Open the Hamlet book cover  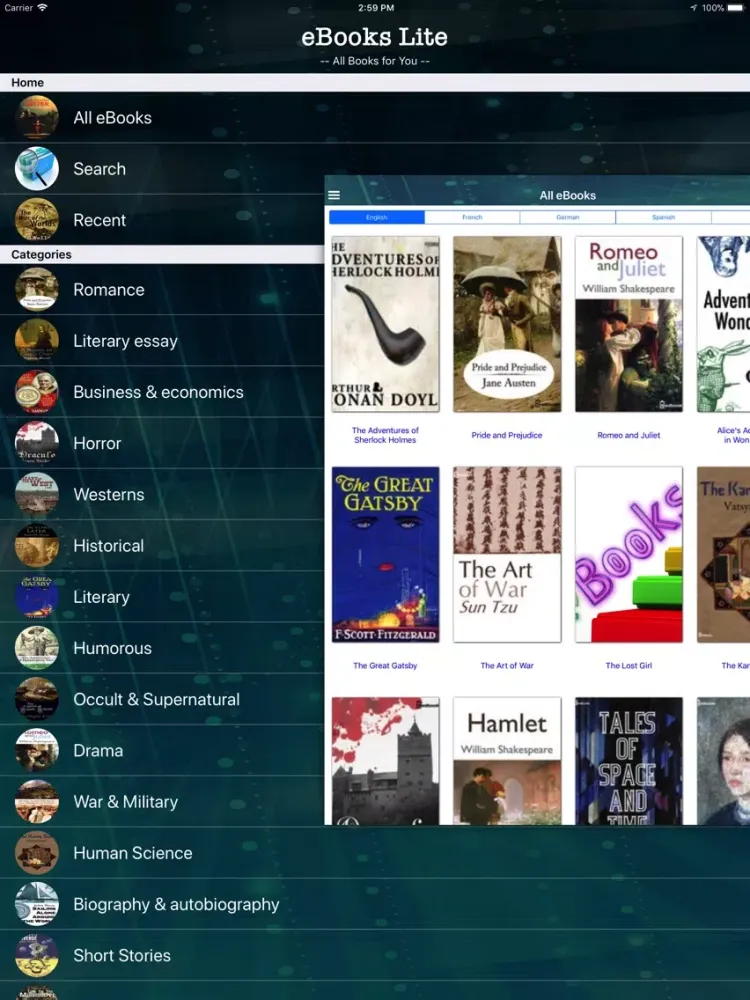tap(507, 761)
